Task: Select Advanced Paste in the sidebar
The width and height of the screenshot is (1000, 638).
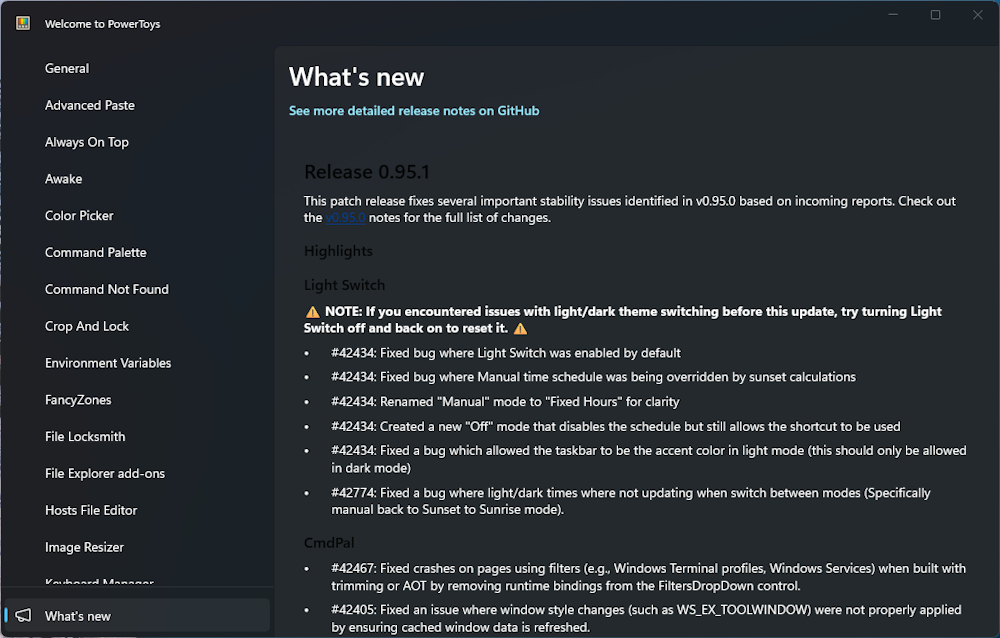Action: 90,105
